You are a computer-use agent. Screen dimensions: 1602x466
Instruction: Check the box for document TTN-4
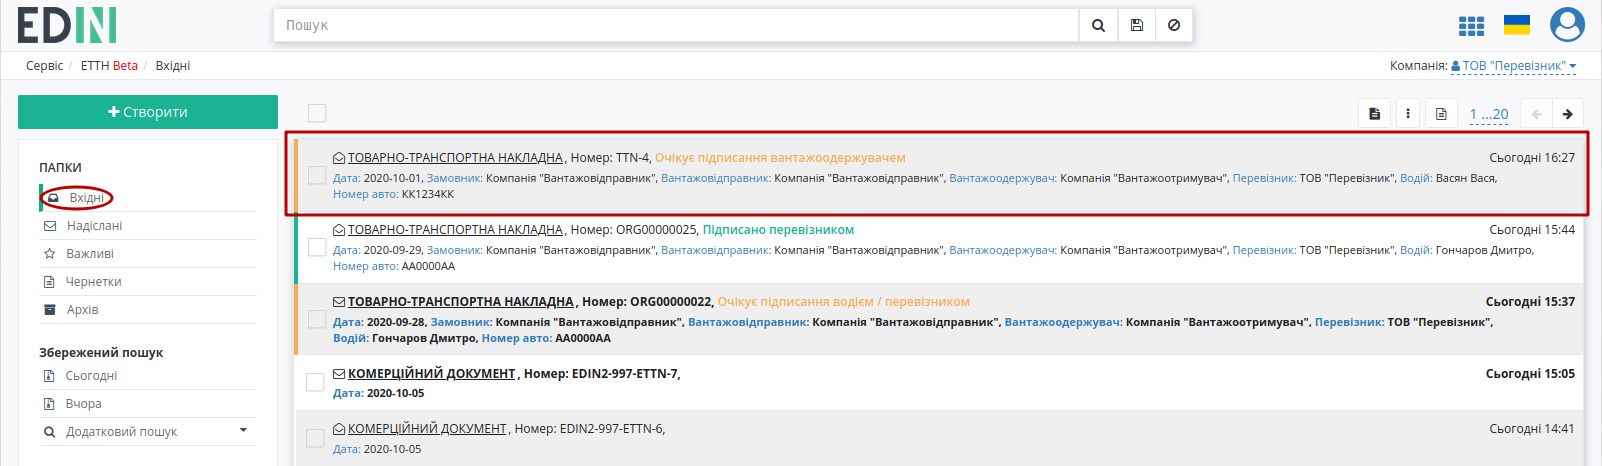317,175
